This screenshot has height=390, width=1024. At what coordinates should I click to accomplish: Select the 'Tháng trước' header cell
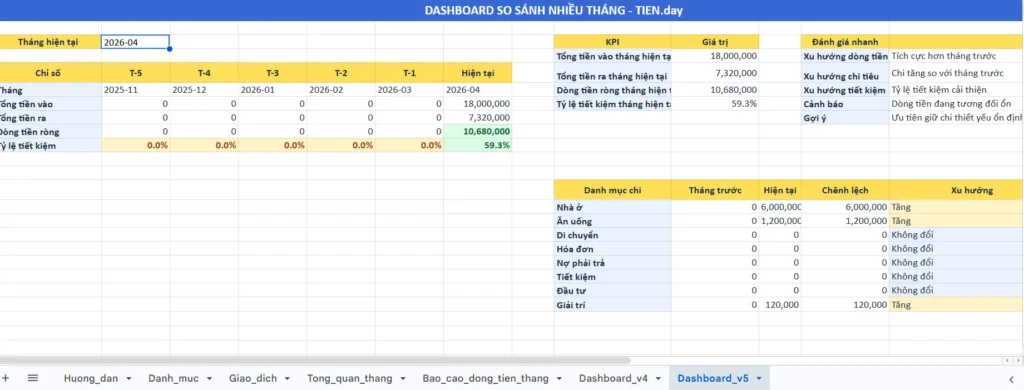click(715, 190)
